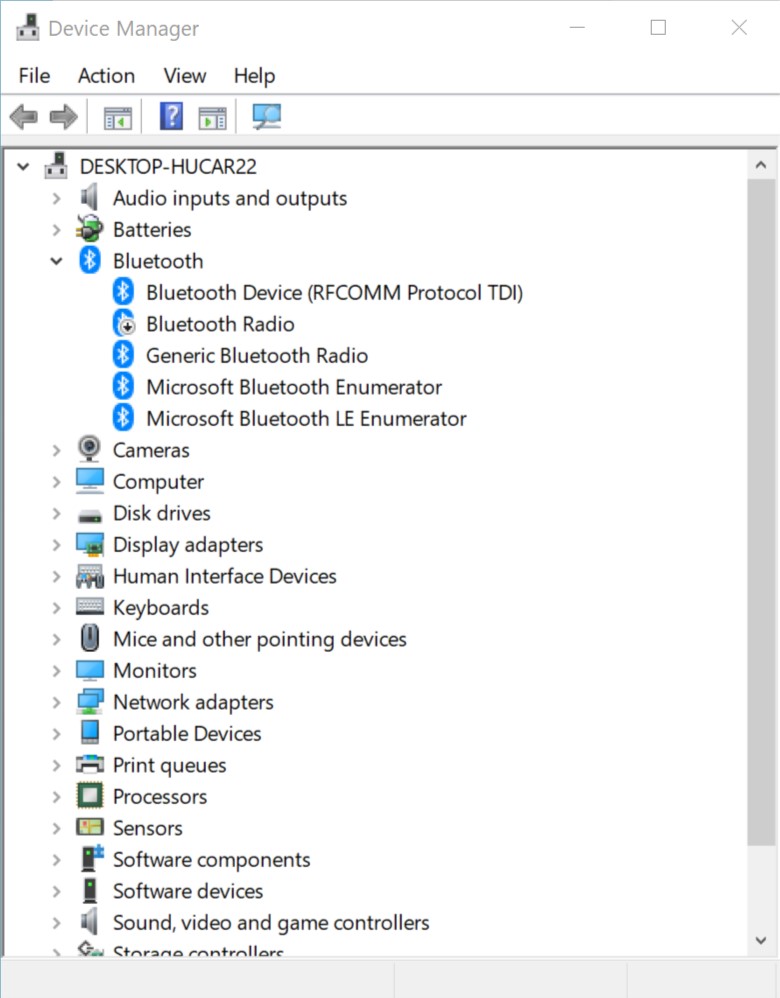780x998 pixels.
Task: Select the Bluetooth Radio device label
Action: tap(220, 324)
